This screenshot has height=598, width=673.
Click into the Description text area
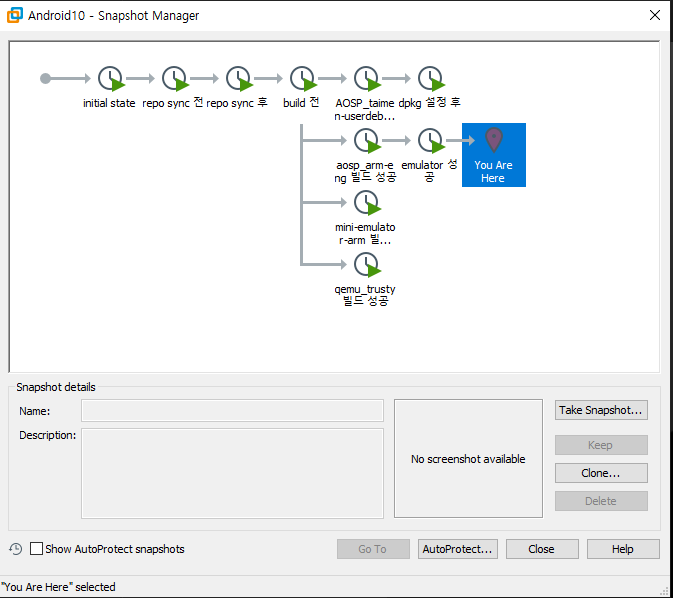(x=232, y=473)
